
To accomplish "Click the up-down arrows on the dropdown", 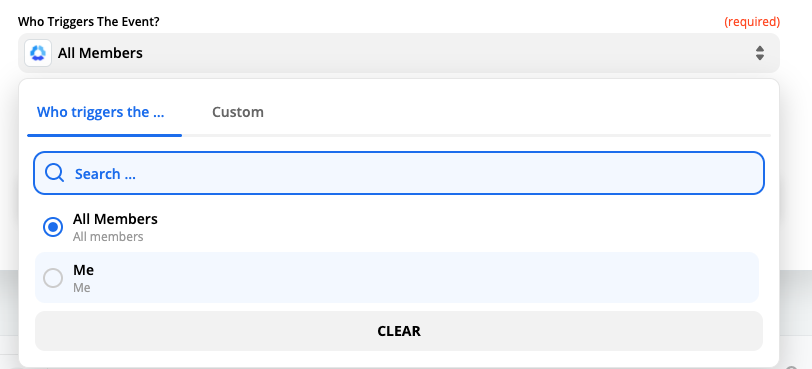I will click(x=760, y=53).
